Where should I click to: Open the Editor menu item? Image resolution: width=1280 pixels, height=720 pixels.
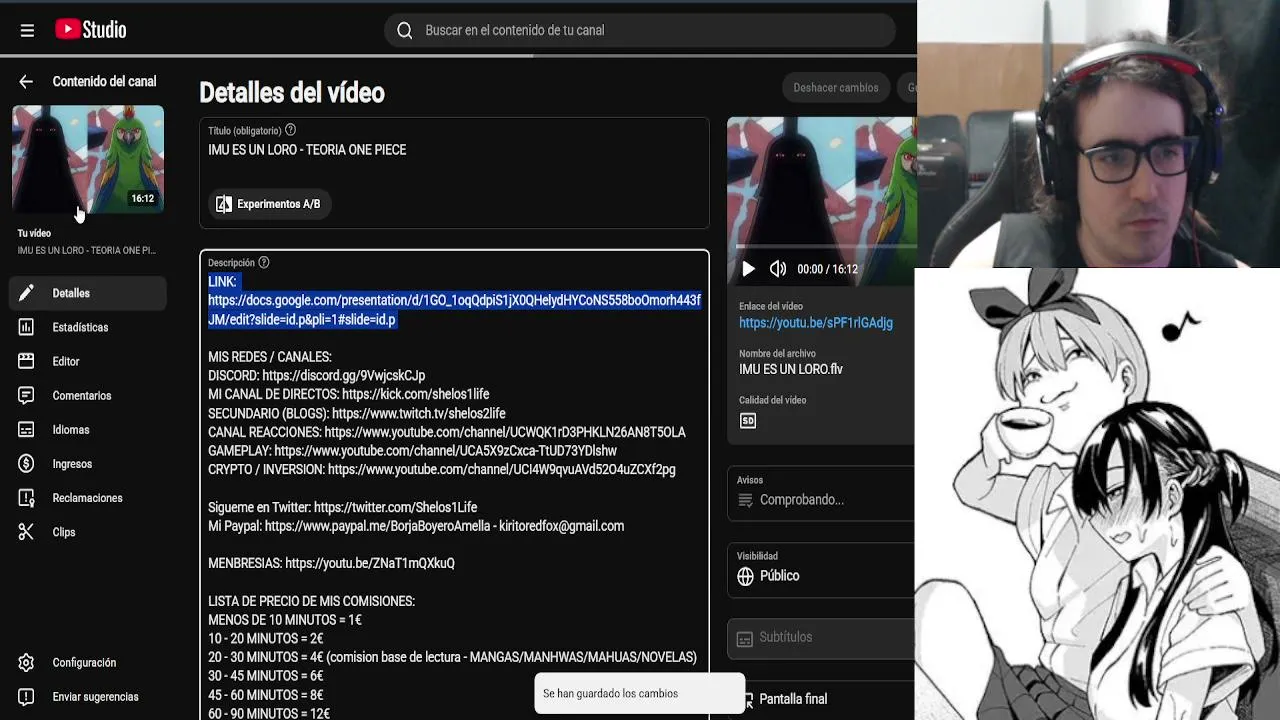88,361
